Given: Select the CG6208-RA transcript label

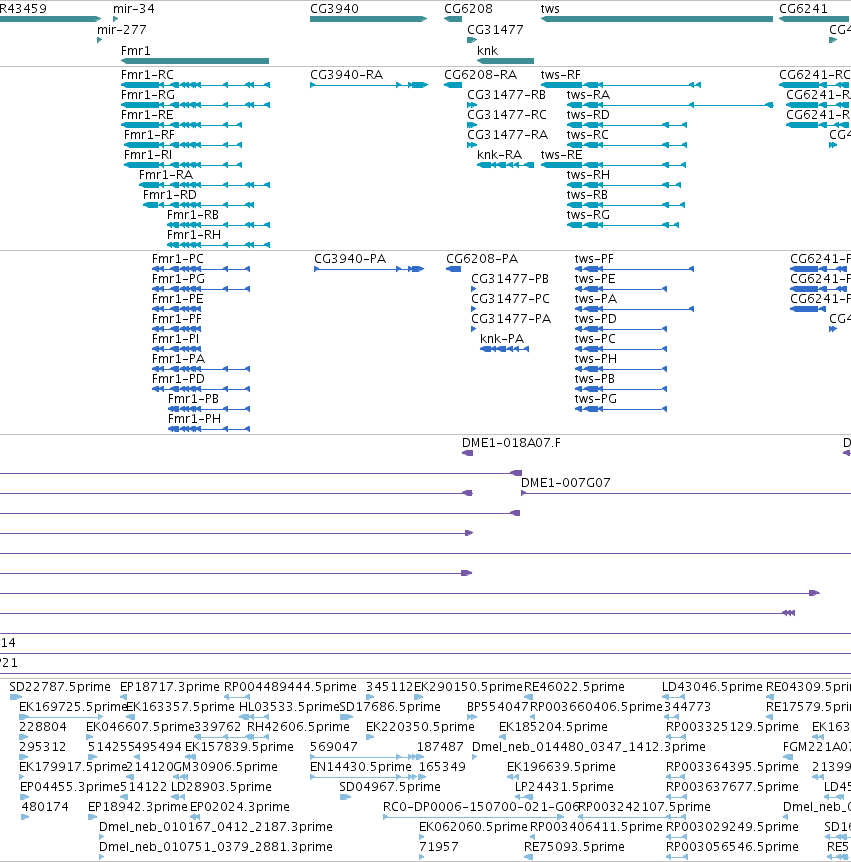Looking at the screenshot, I should coord(481,75).
